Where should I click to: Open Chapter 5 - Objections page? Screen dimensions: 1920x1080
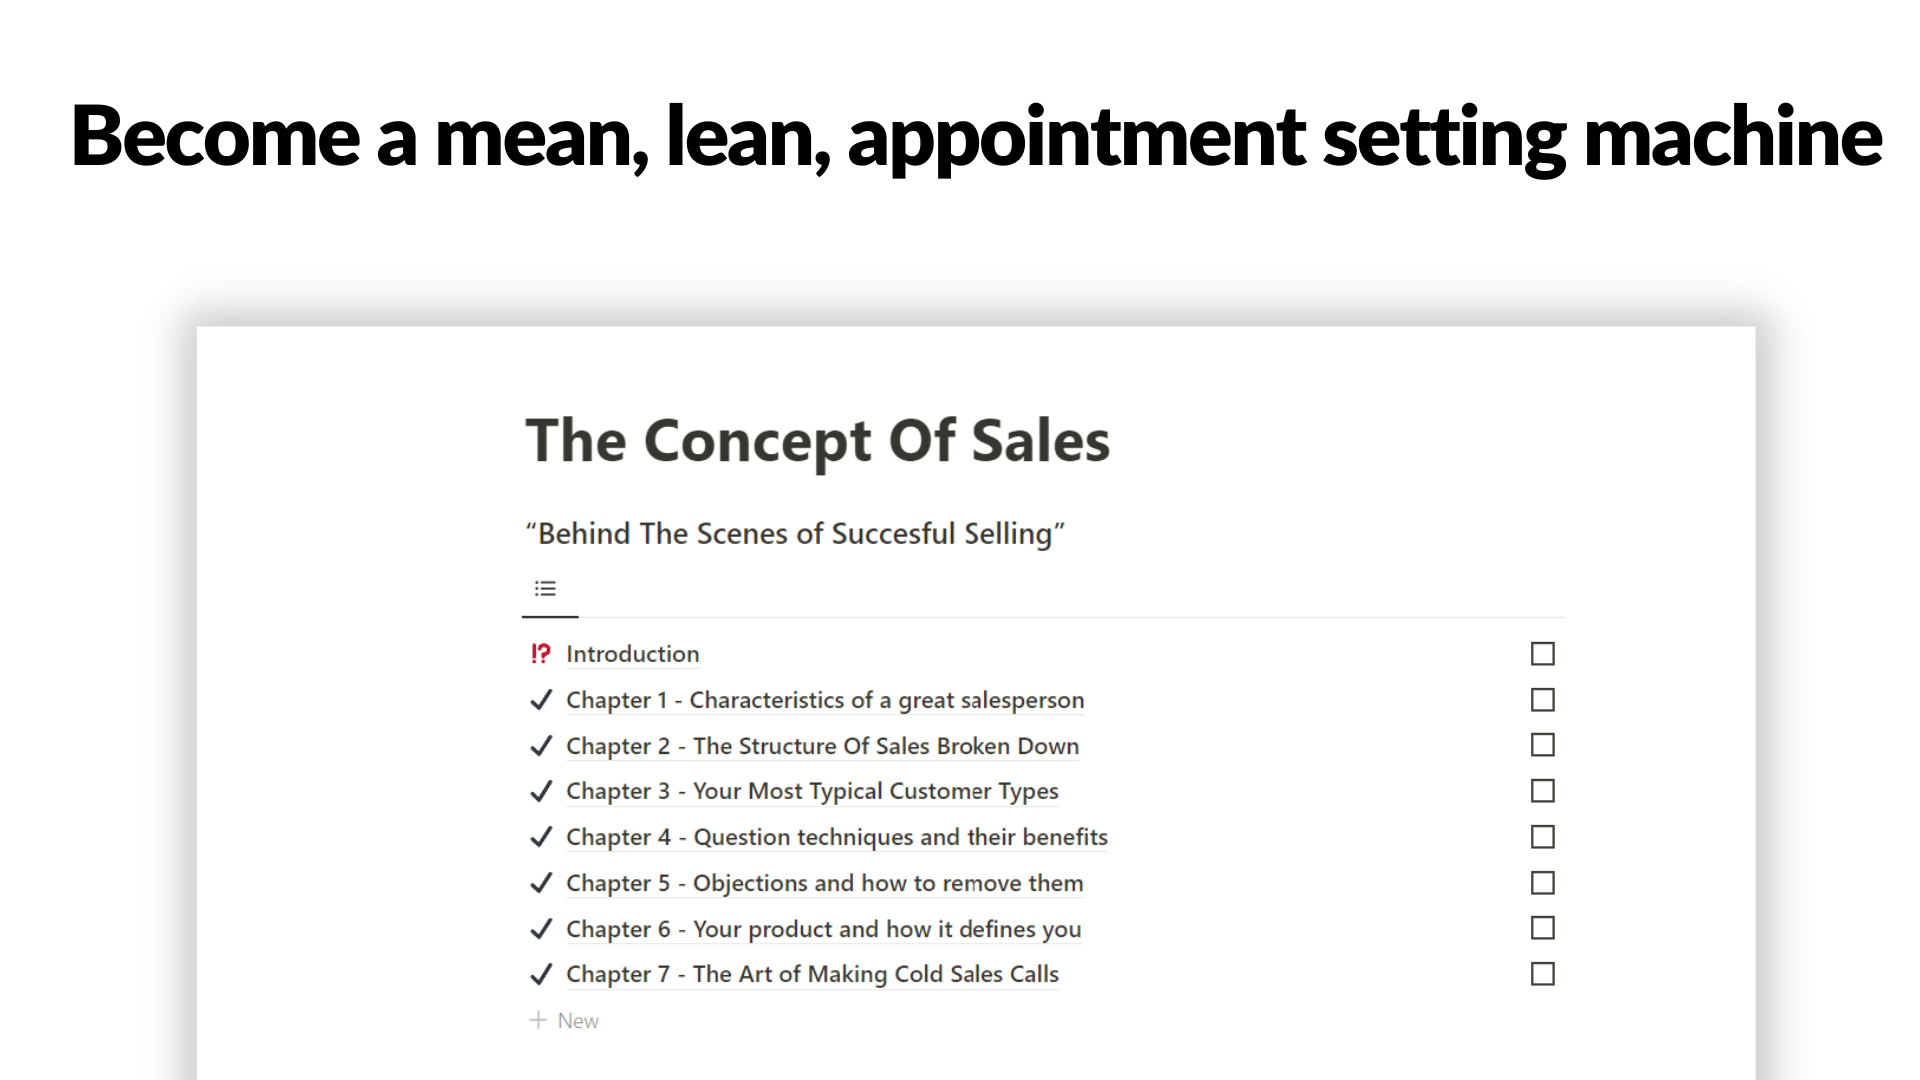824,883
